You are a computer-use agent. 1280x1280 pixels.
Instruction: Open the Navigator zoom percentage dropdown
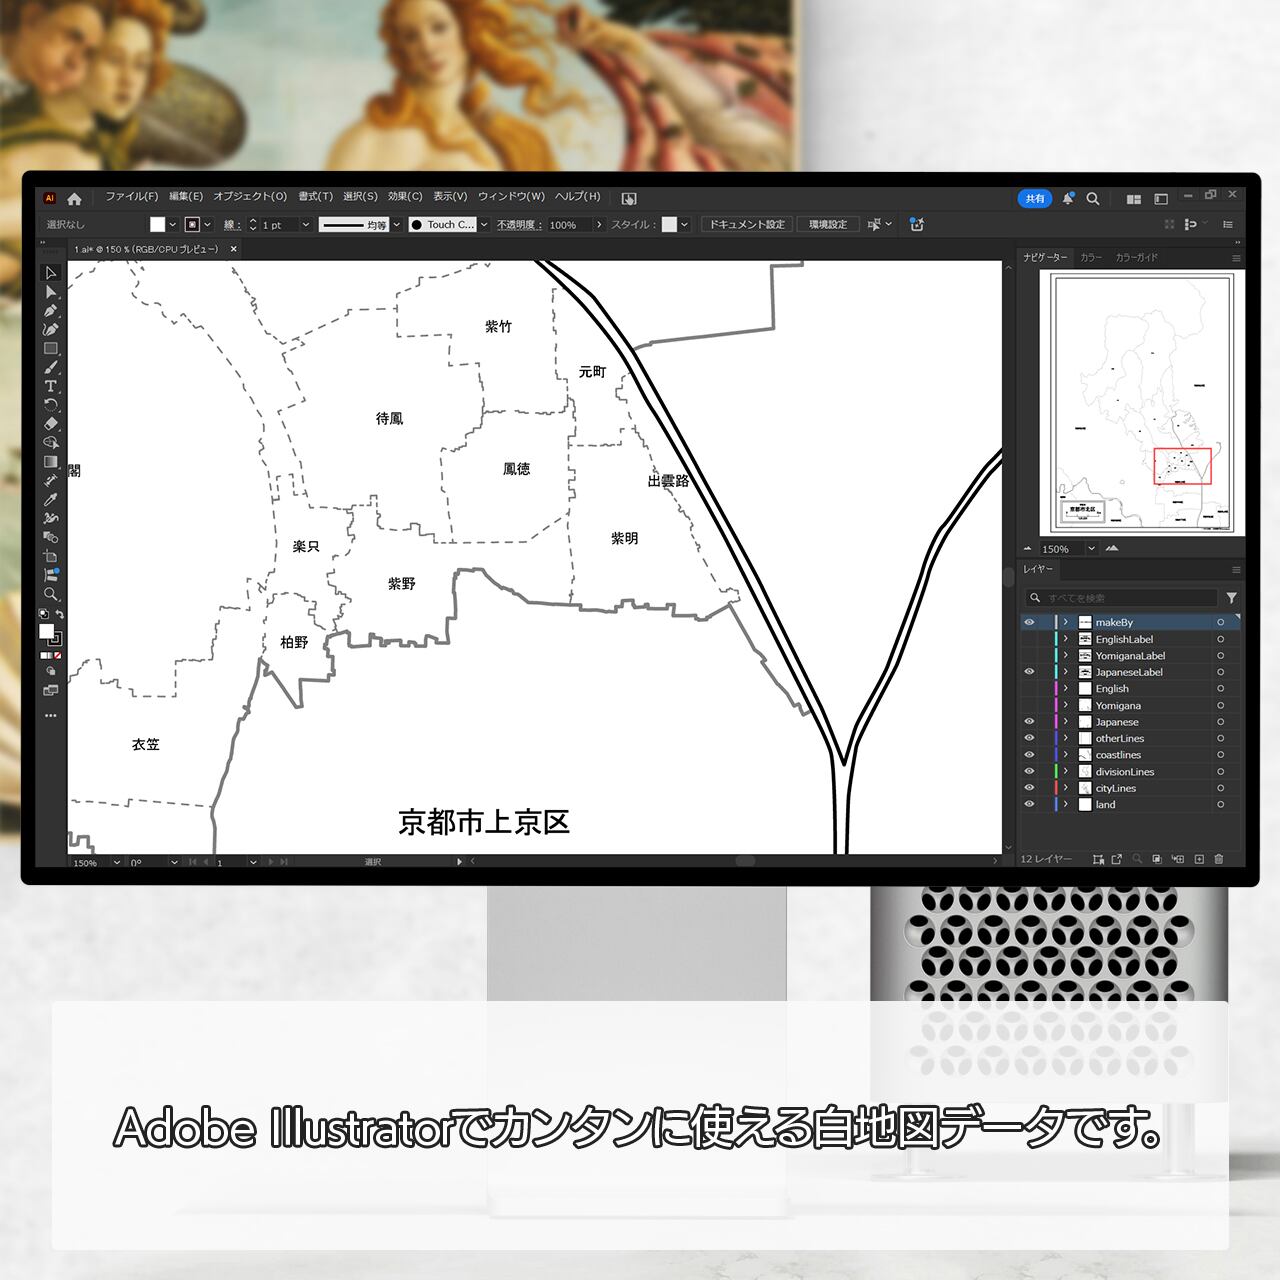(x=1091, y=548)
